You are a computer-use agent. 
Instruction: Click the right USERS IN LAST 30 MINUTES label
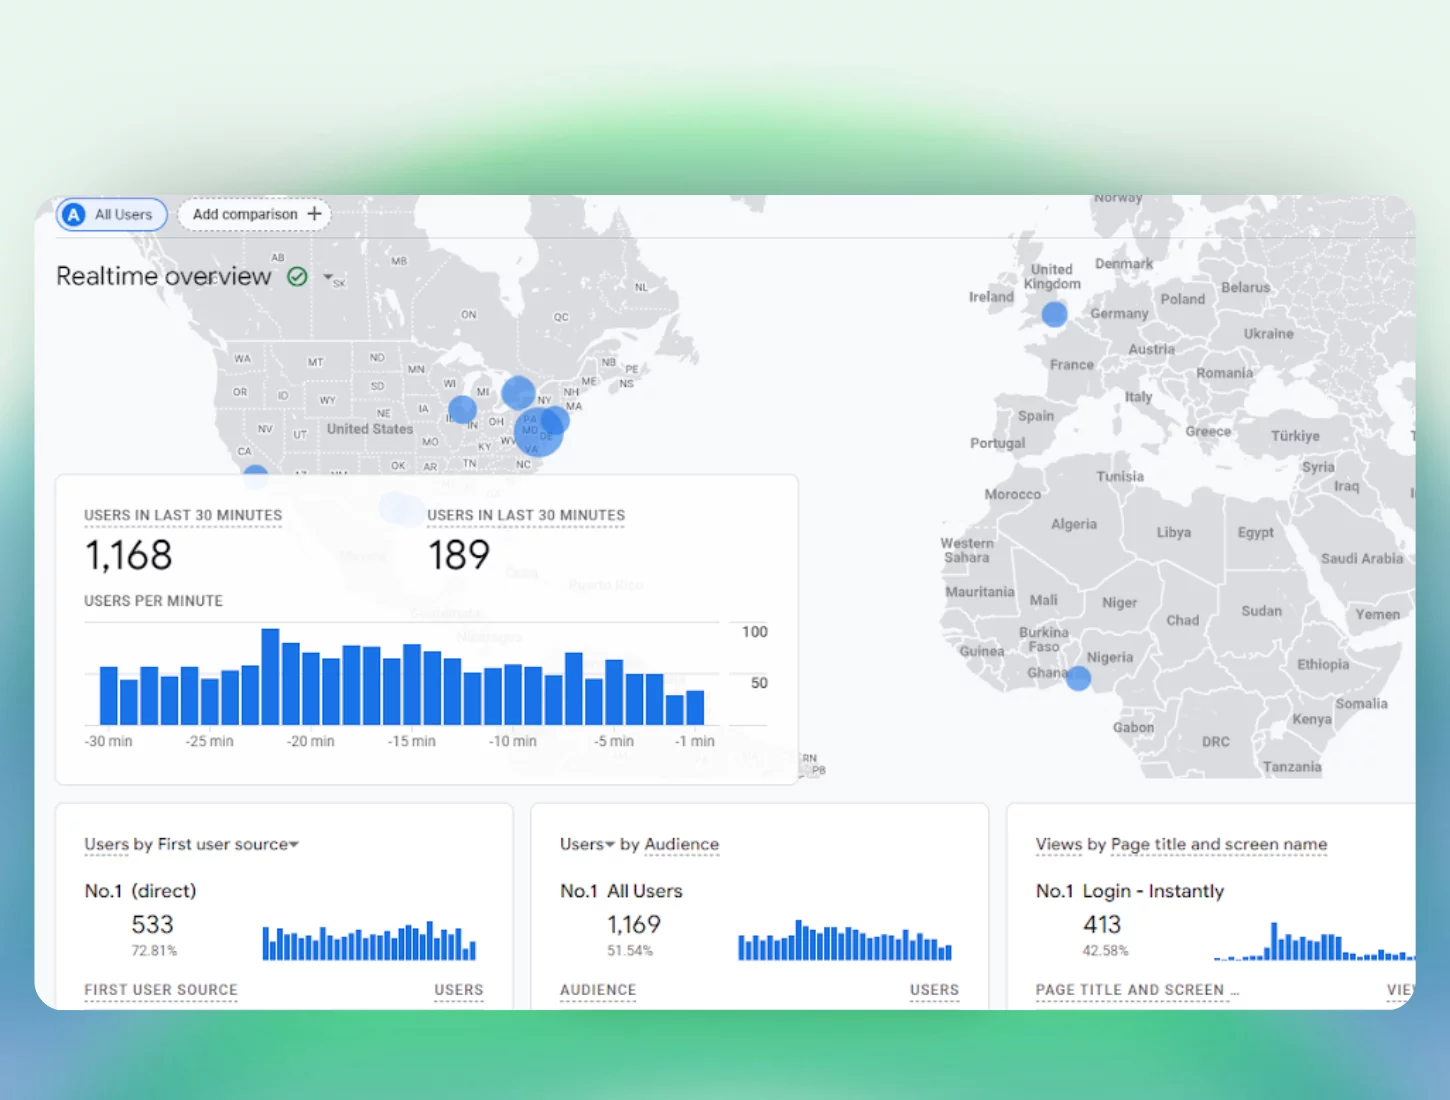point(526,515)
